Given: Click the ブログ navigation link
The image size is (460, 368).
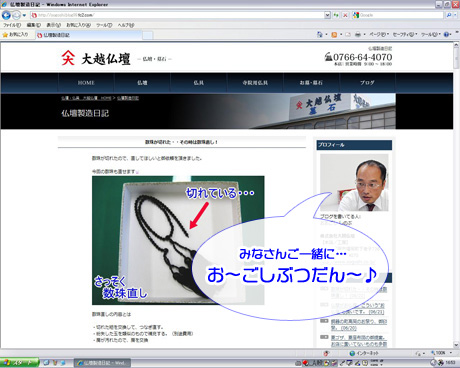Looking at the screenshot, I should (367, 83).
